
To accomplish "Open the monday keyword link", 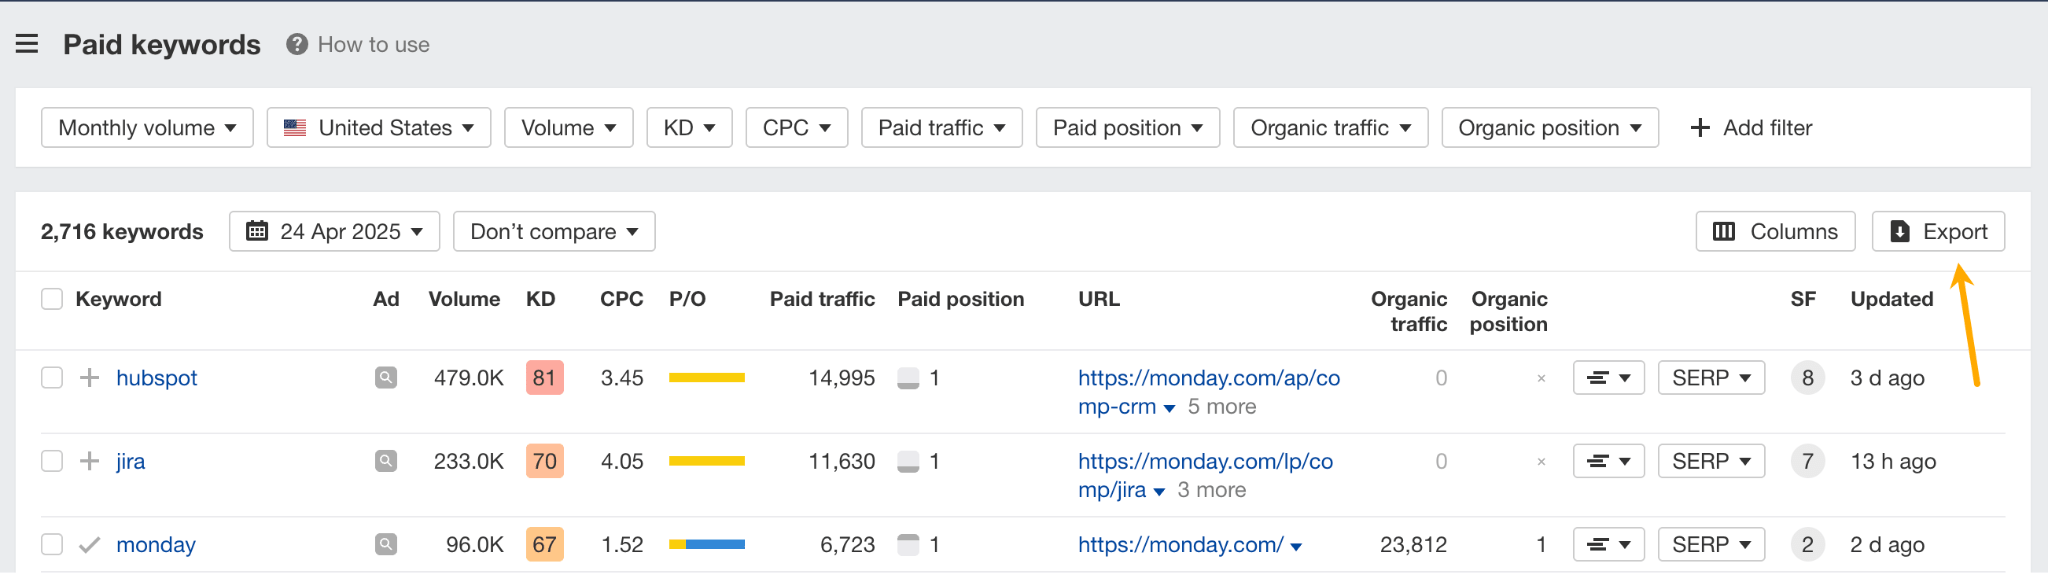I will 156,545.
